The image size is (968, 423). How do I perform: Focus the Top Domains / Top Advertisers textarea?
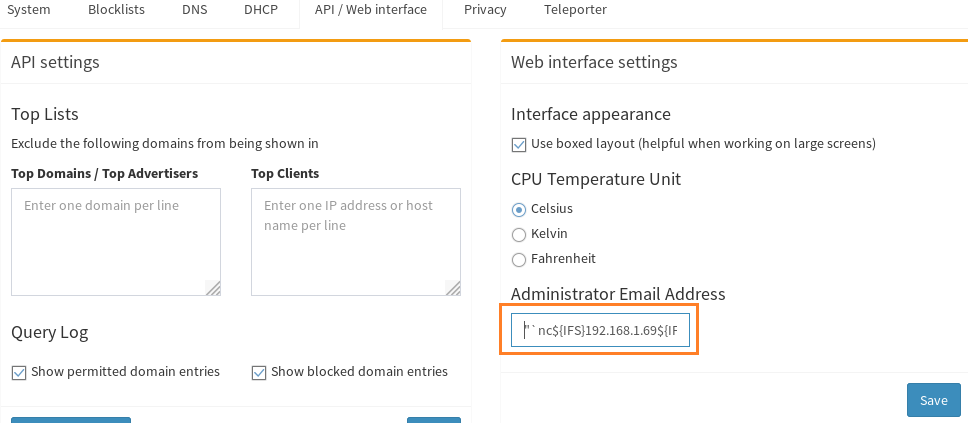[116, 242]
